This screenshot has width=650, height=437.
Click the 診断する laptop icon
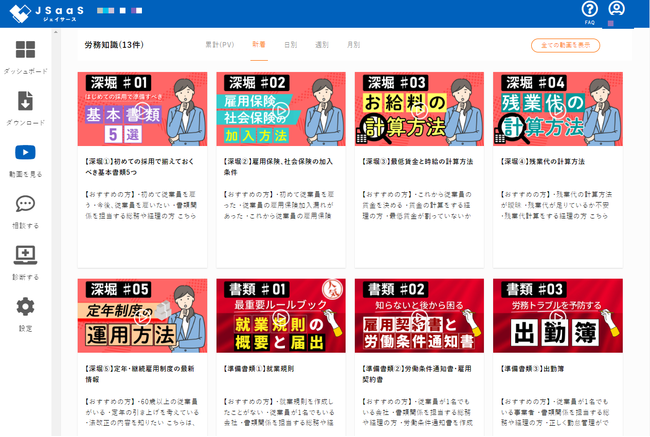[x=25, y=256]
